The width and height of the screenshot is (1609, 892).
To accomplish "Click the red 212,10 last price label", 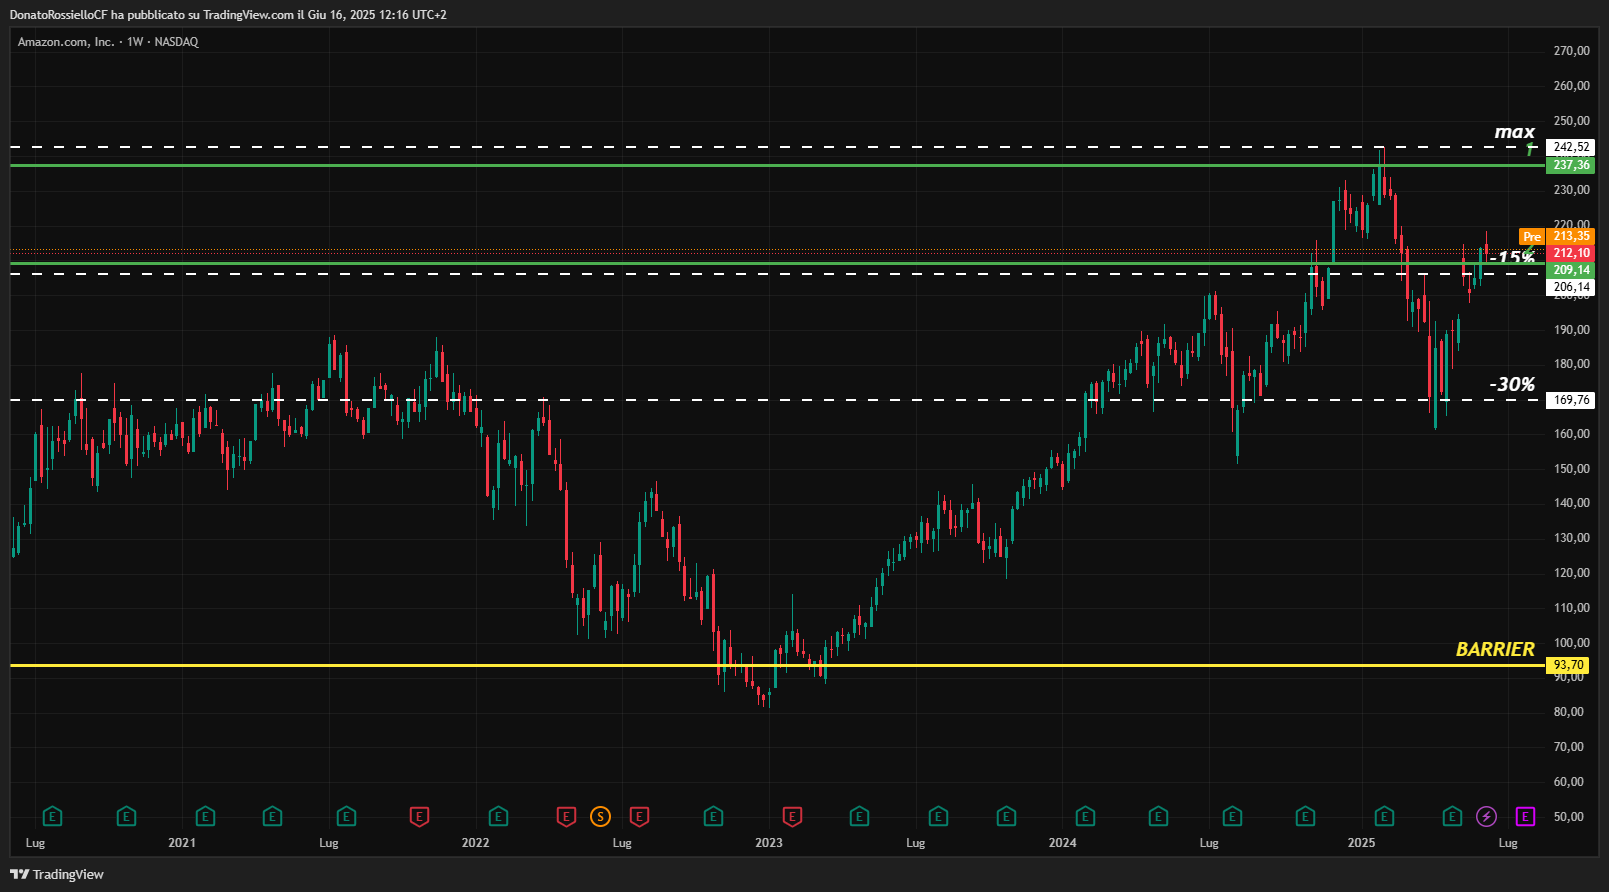I will [x=1571, y=254].
